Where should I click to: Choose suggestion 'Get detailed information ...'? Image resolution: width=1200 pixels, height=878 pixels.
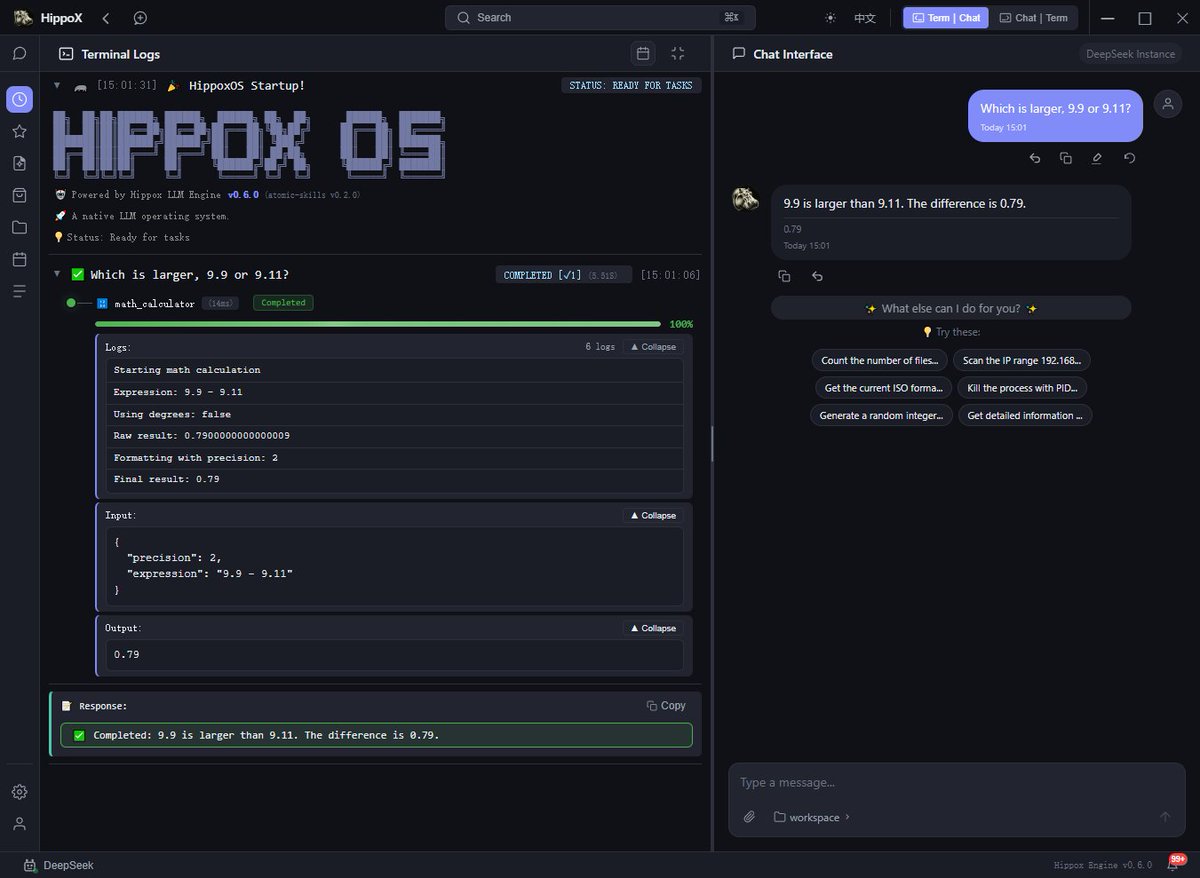(1025, 415)
